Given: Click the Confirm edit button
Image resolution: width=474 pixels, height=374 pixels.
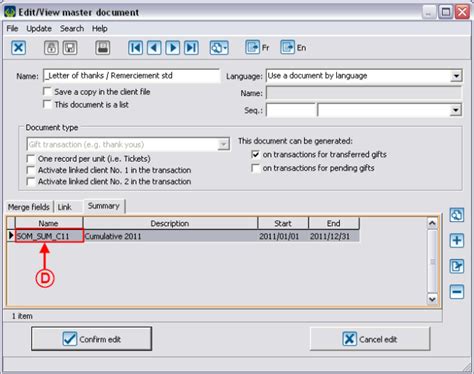Looking at the screenshot, I should [x=92, y=339].
